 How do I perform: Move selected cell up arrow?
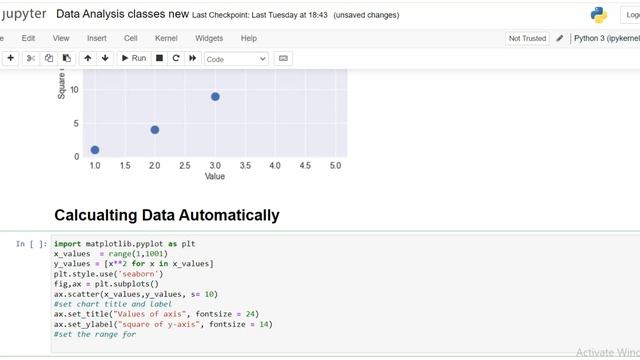[x=88, y=58]
